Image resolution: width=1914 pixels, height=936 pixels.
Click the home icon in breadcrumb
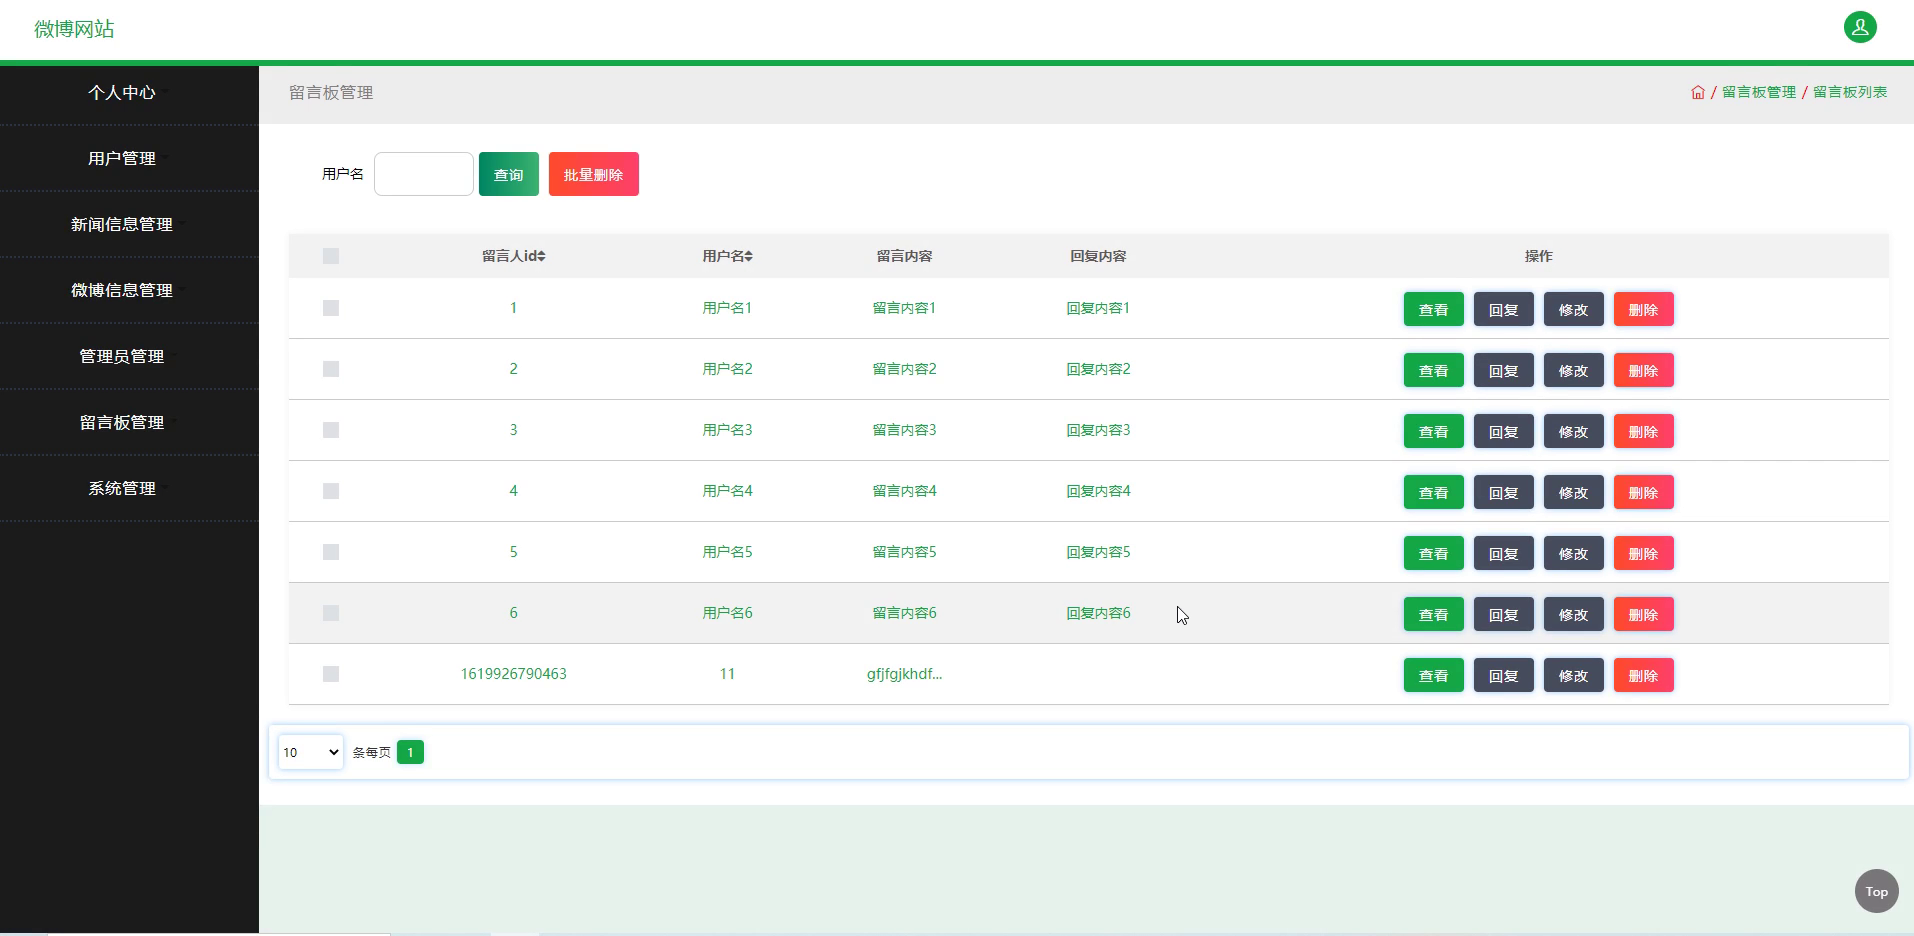click(1698, 92)
